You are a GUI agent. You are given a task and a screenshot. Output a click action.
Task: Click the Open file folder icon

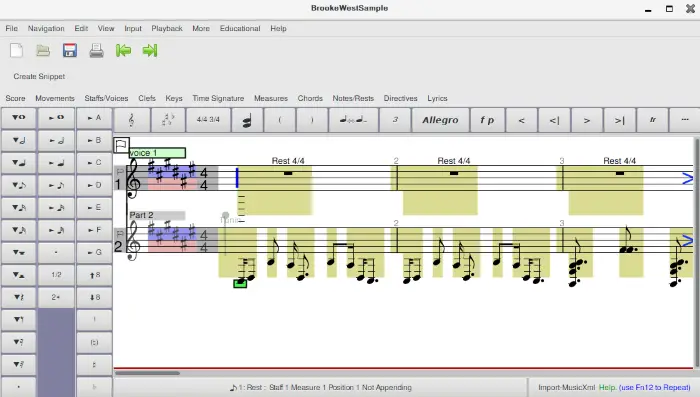pos(43,50)
